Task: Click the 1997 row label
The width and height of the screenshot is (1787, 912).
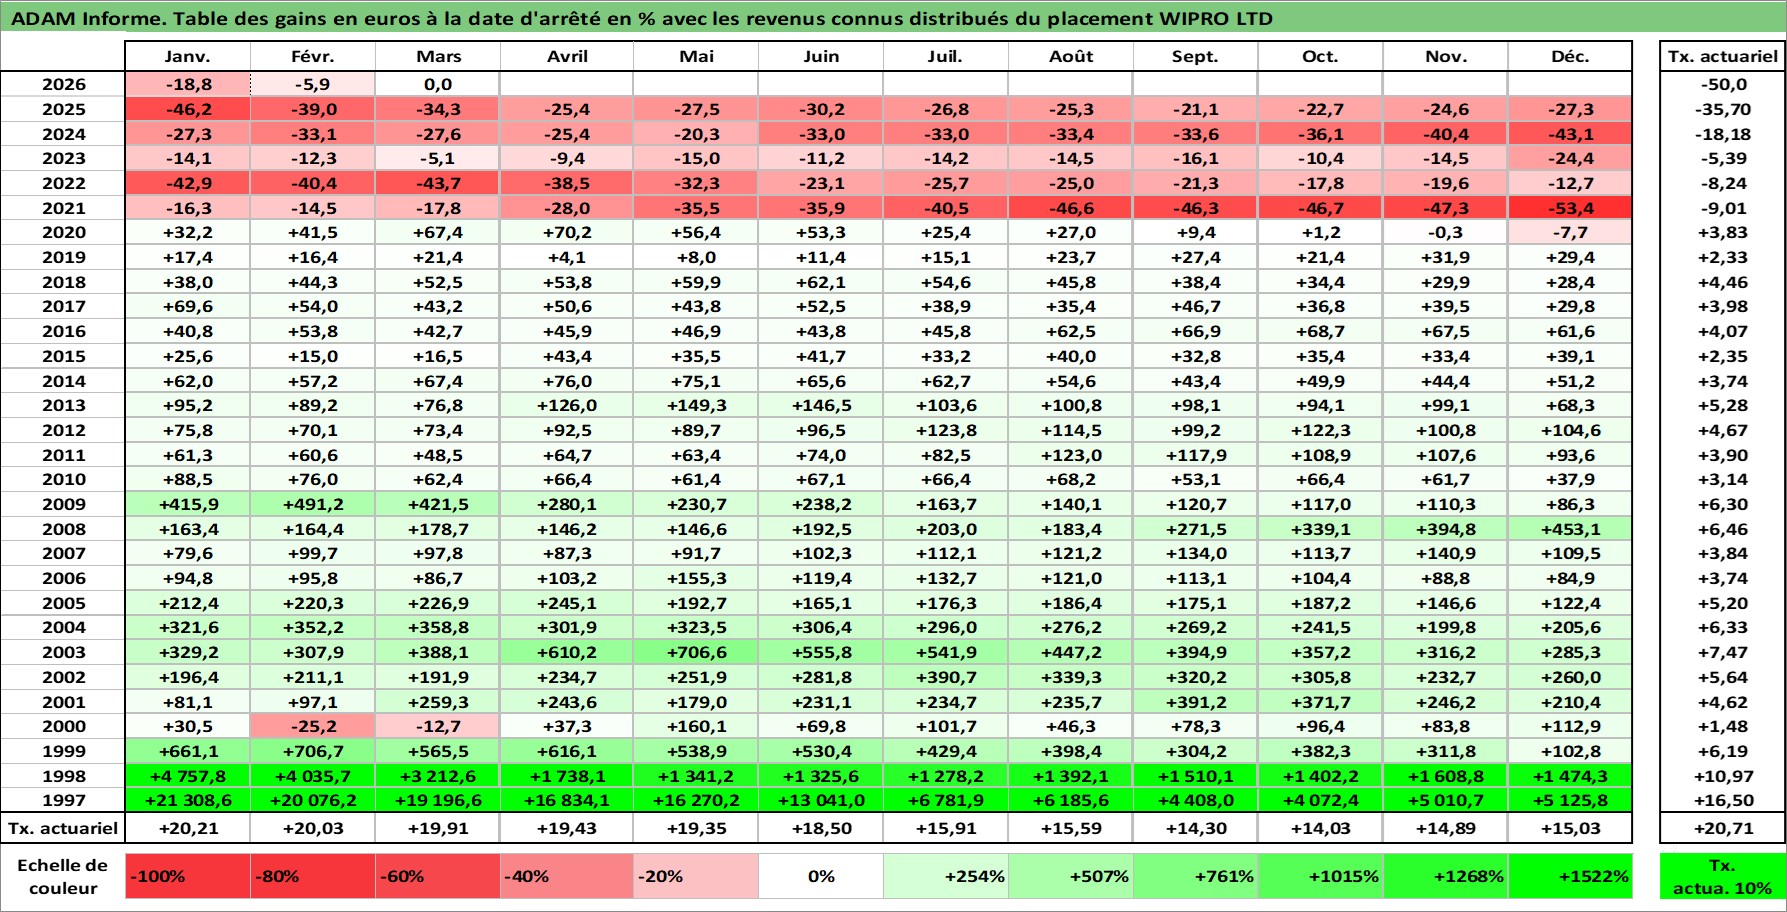Action: point(63,800)
